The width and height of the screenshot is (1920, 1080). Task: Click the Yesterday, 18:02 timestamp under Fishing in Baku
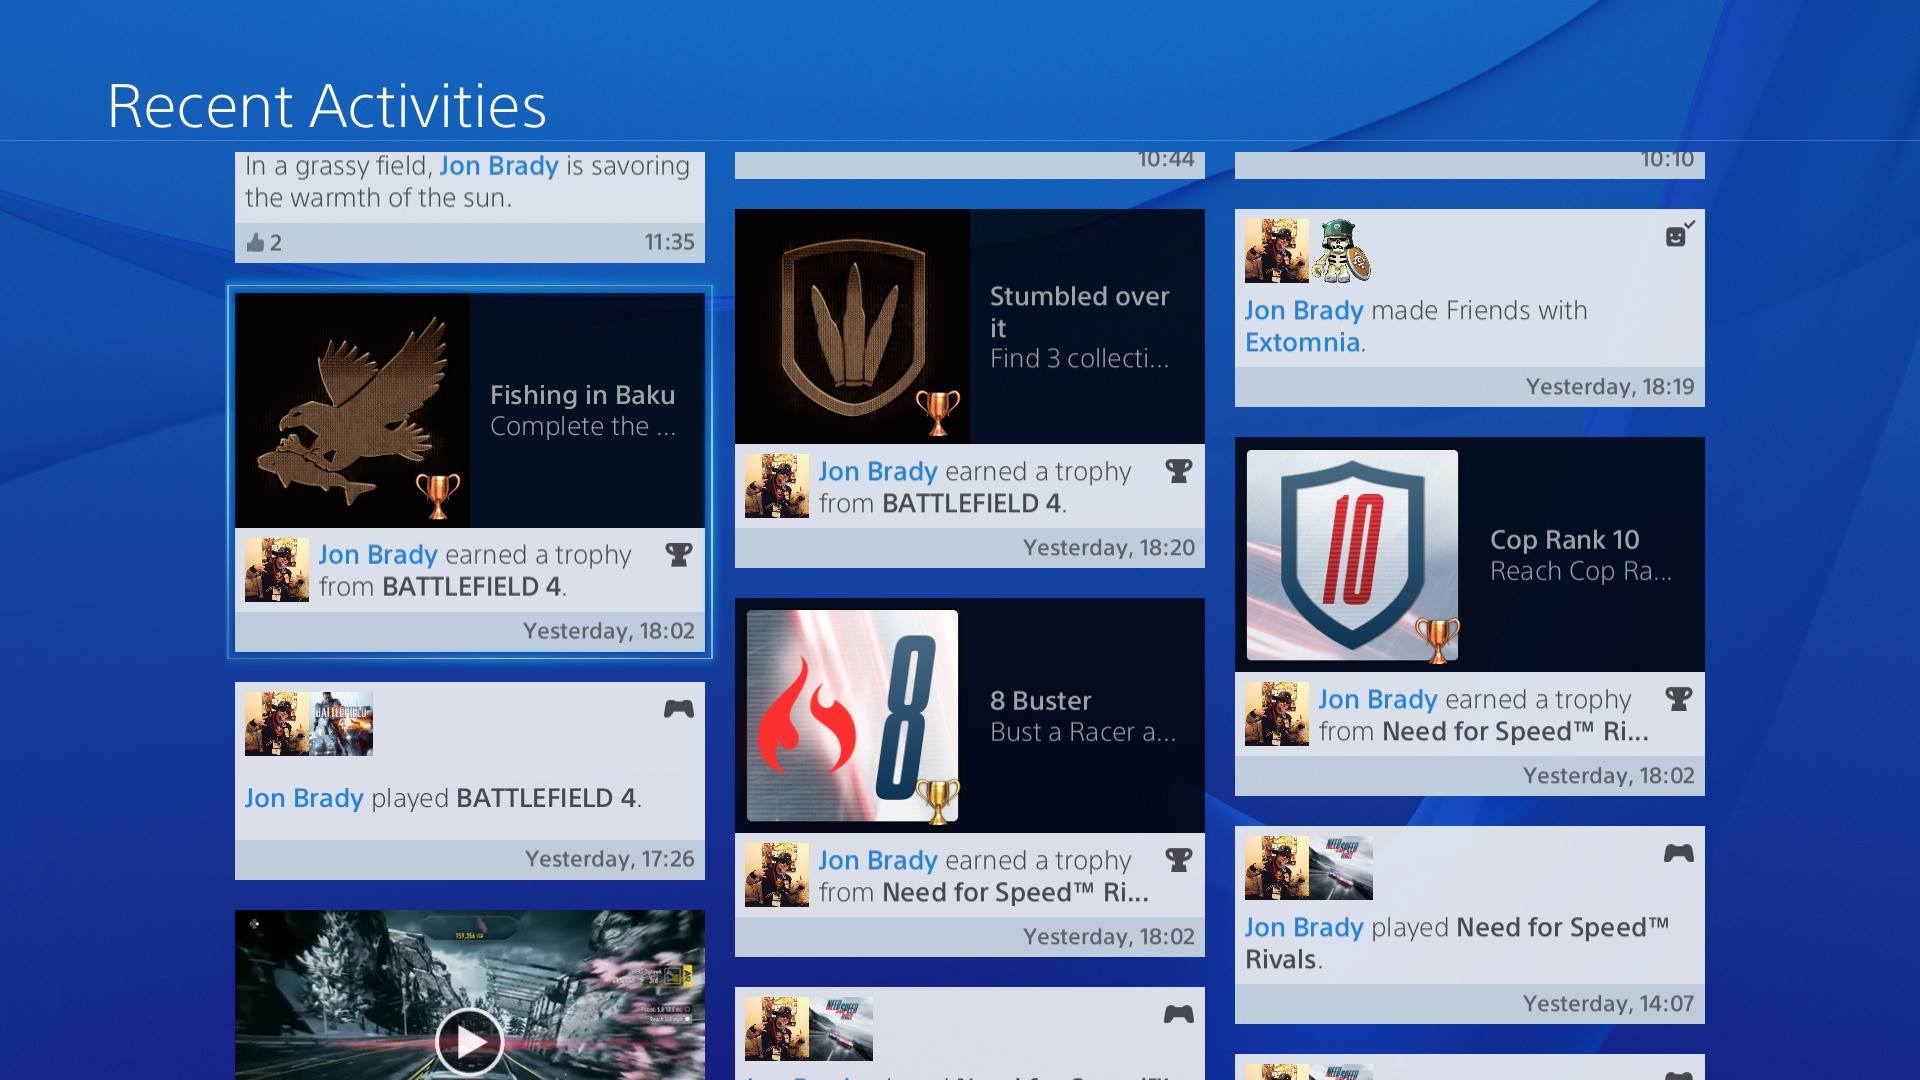(608, 631)
